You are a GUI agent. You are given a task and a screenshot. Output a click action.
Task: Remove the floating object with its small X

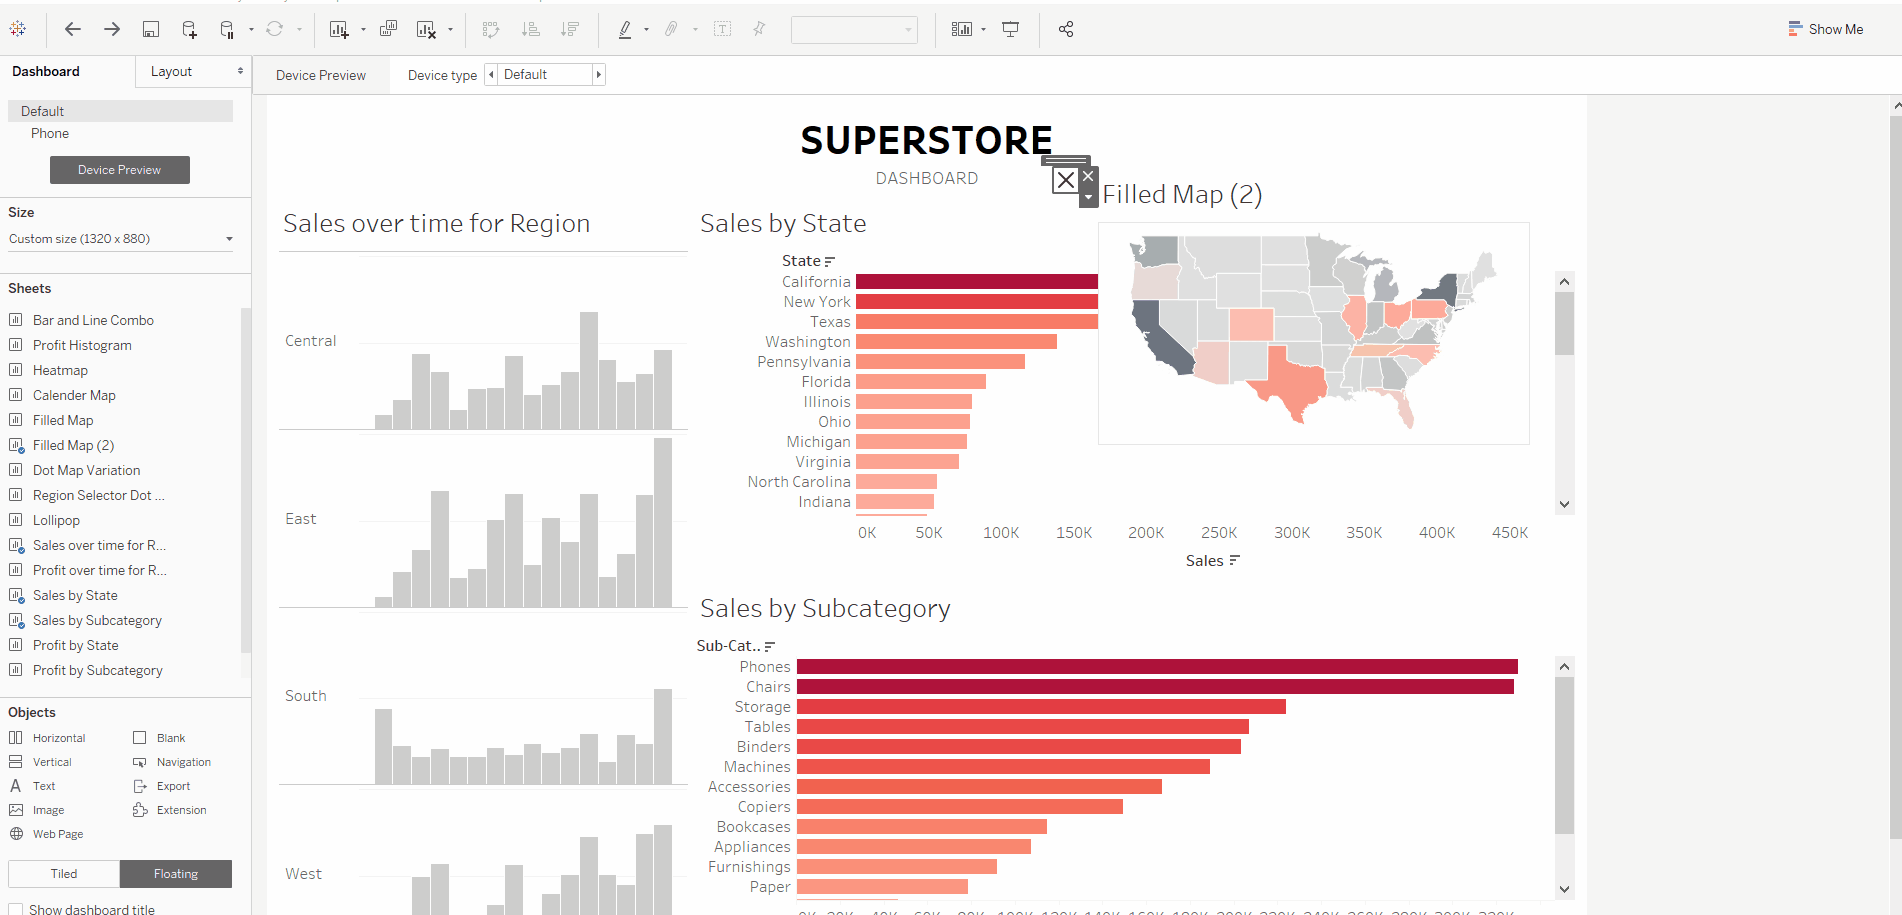[x=1088, y=176]
